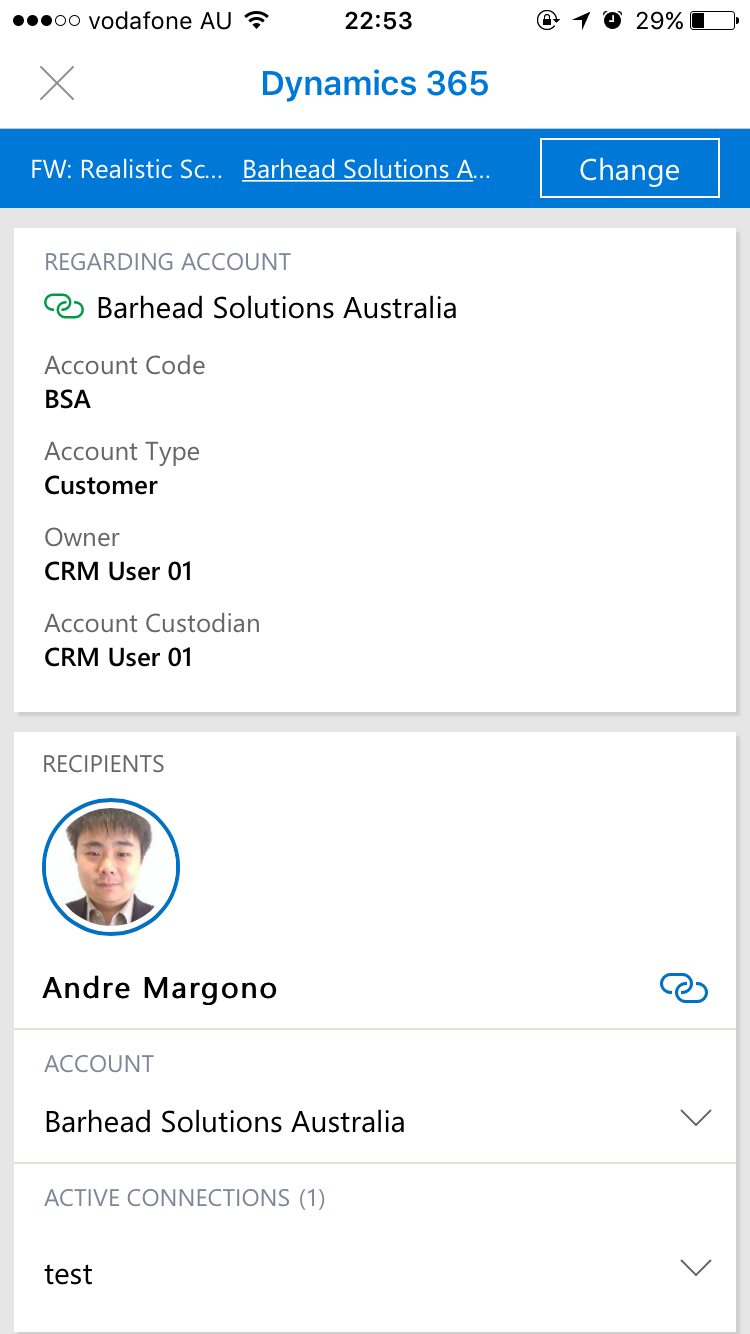Tap the email subject starting with FW: Realistic
This screenshot has width=750, height=1334.
pyautogui.click(x=127, y=169)
